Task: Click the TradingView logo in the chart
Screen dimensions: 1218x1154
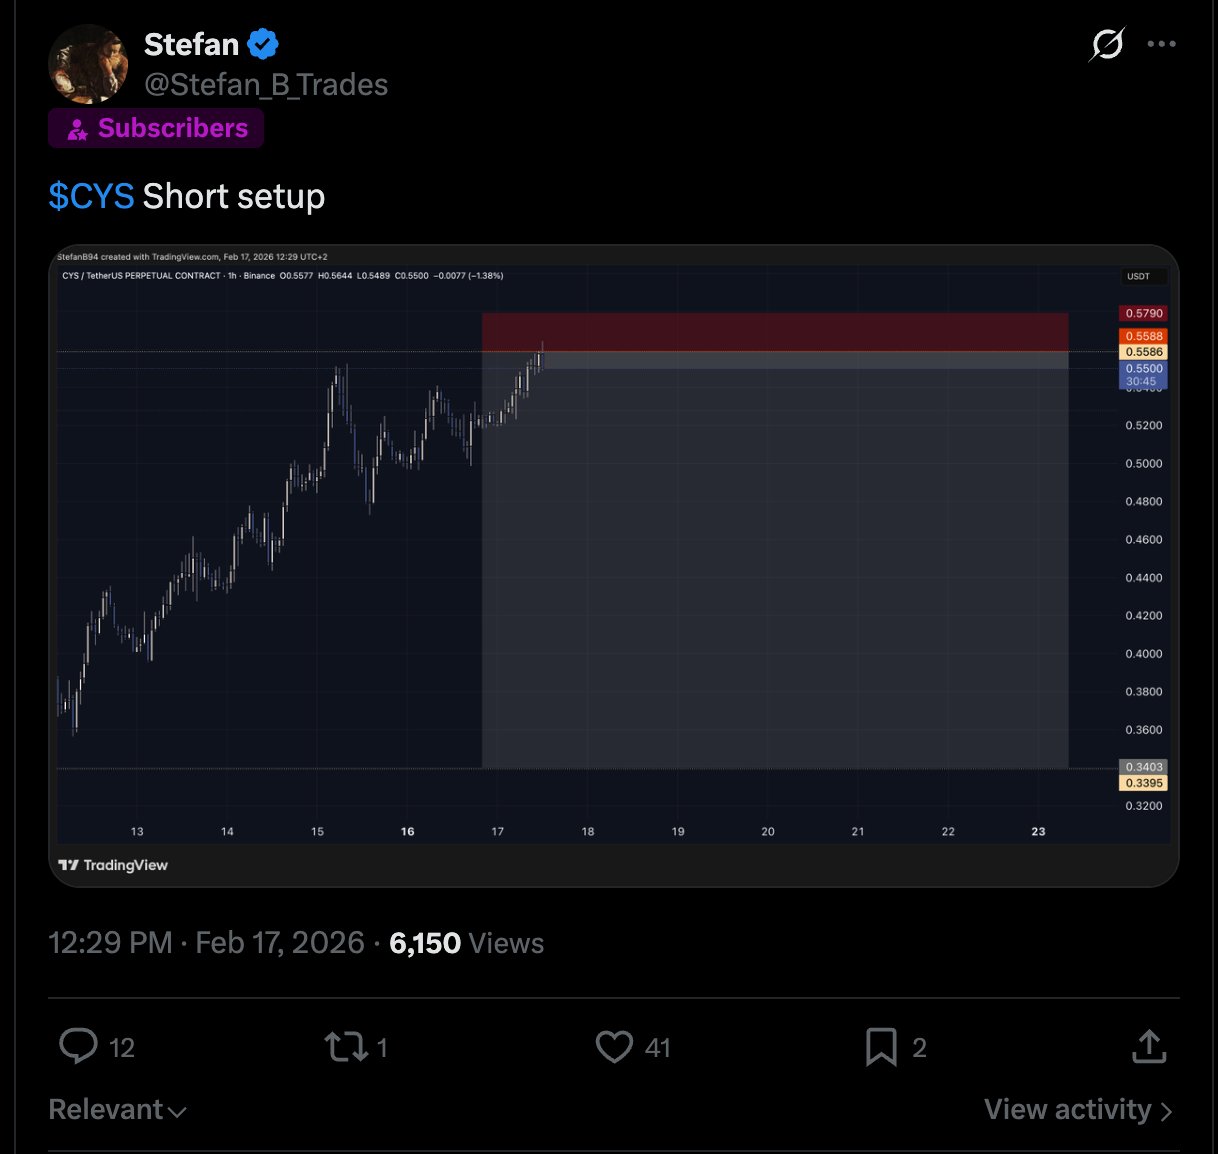Action: (113, 865)
